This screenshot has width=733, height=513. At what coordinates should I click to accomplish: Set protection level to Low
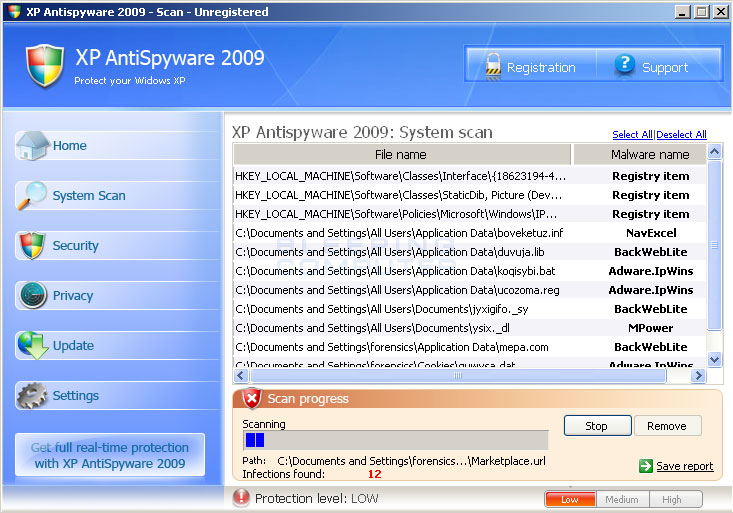click(570, 499)
